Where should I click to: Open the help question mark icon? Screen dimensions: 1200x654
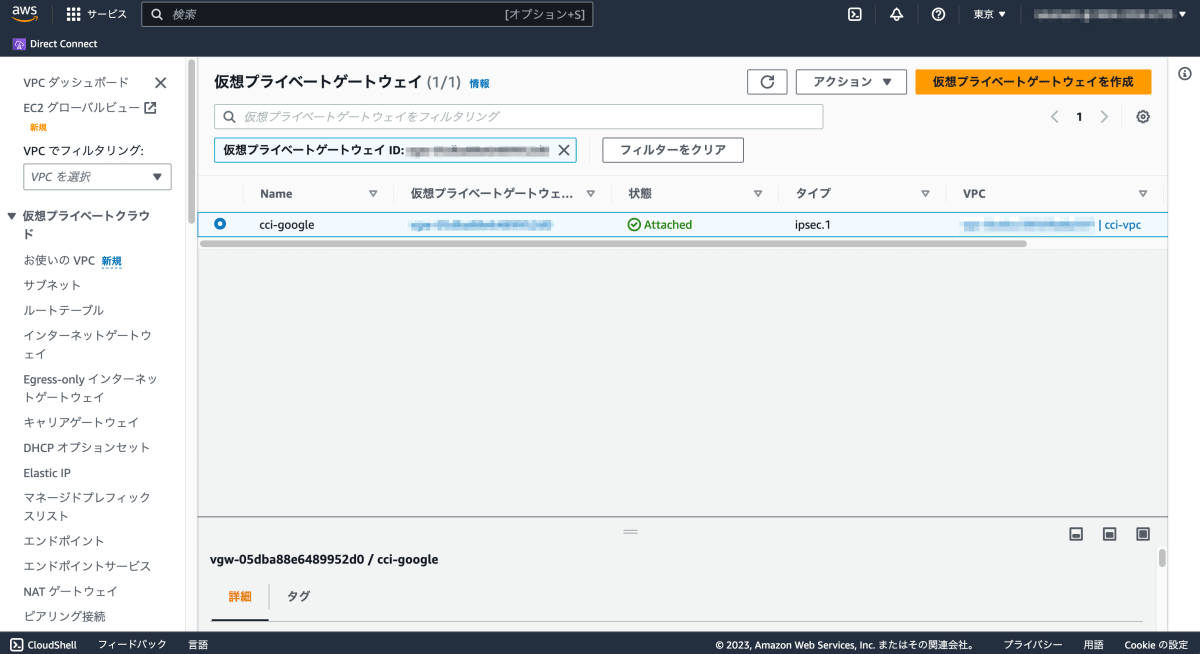pos(938,14)
